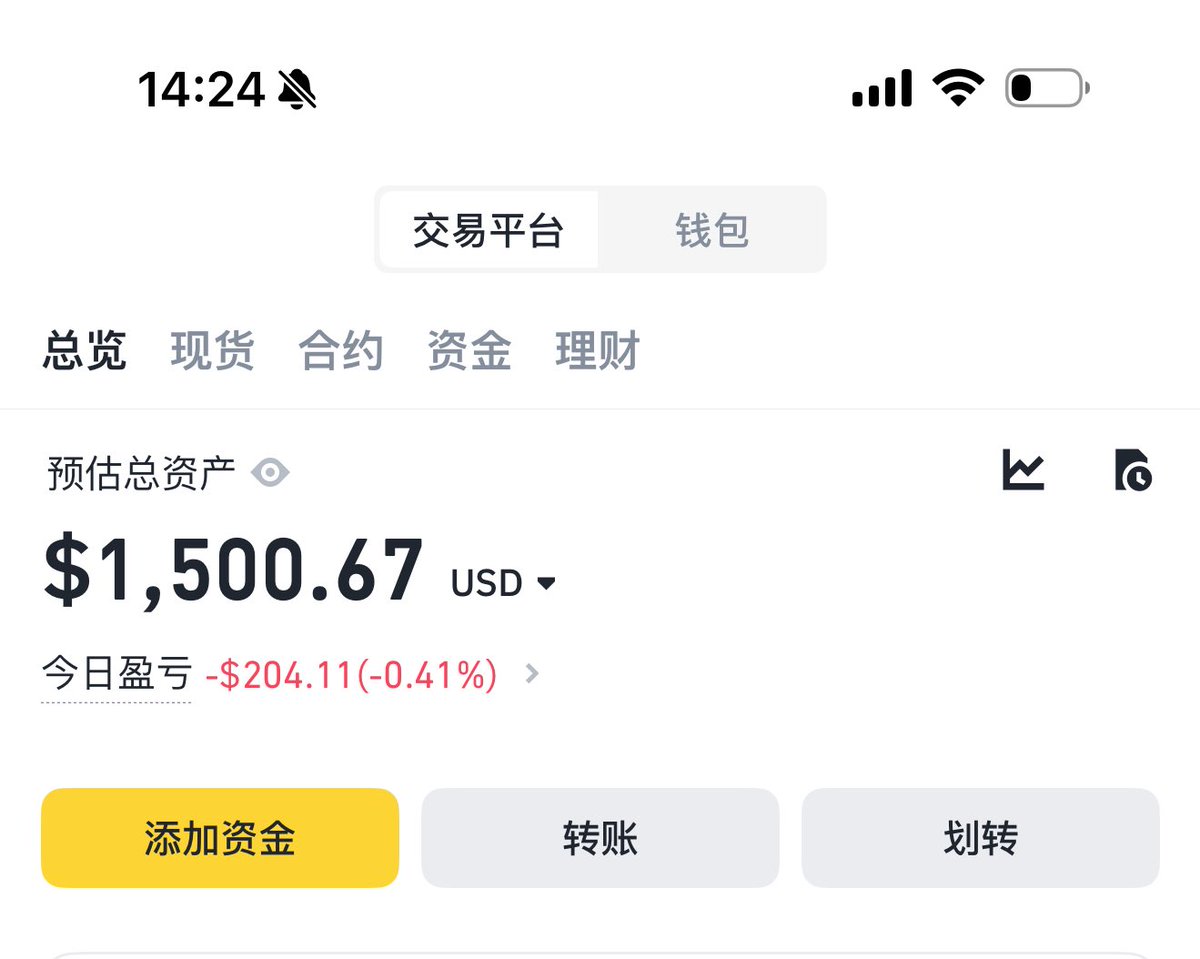Tap the Wi-Fi status icon
Viewport: 1200px width, 959px height.
(x=958, y=88)
